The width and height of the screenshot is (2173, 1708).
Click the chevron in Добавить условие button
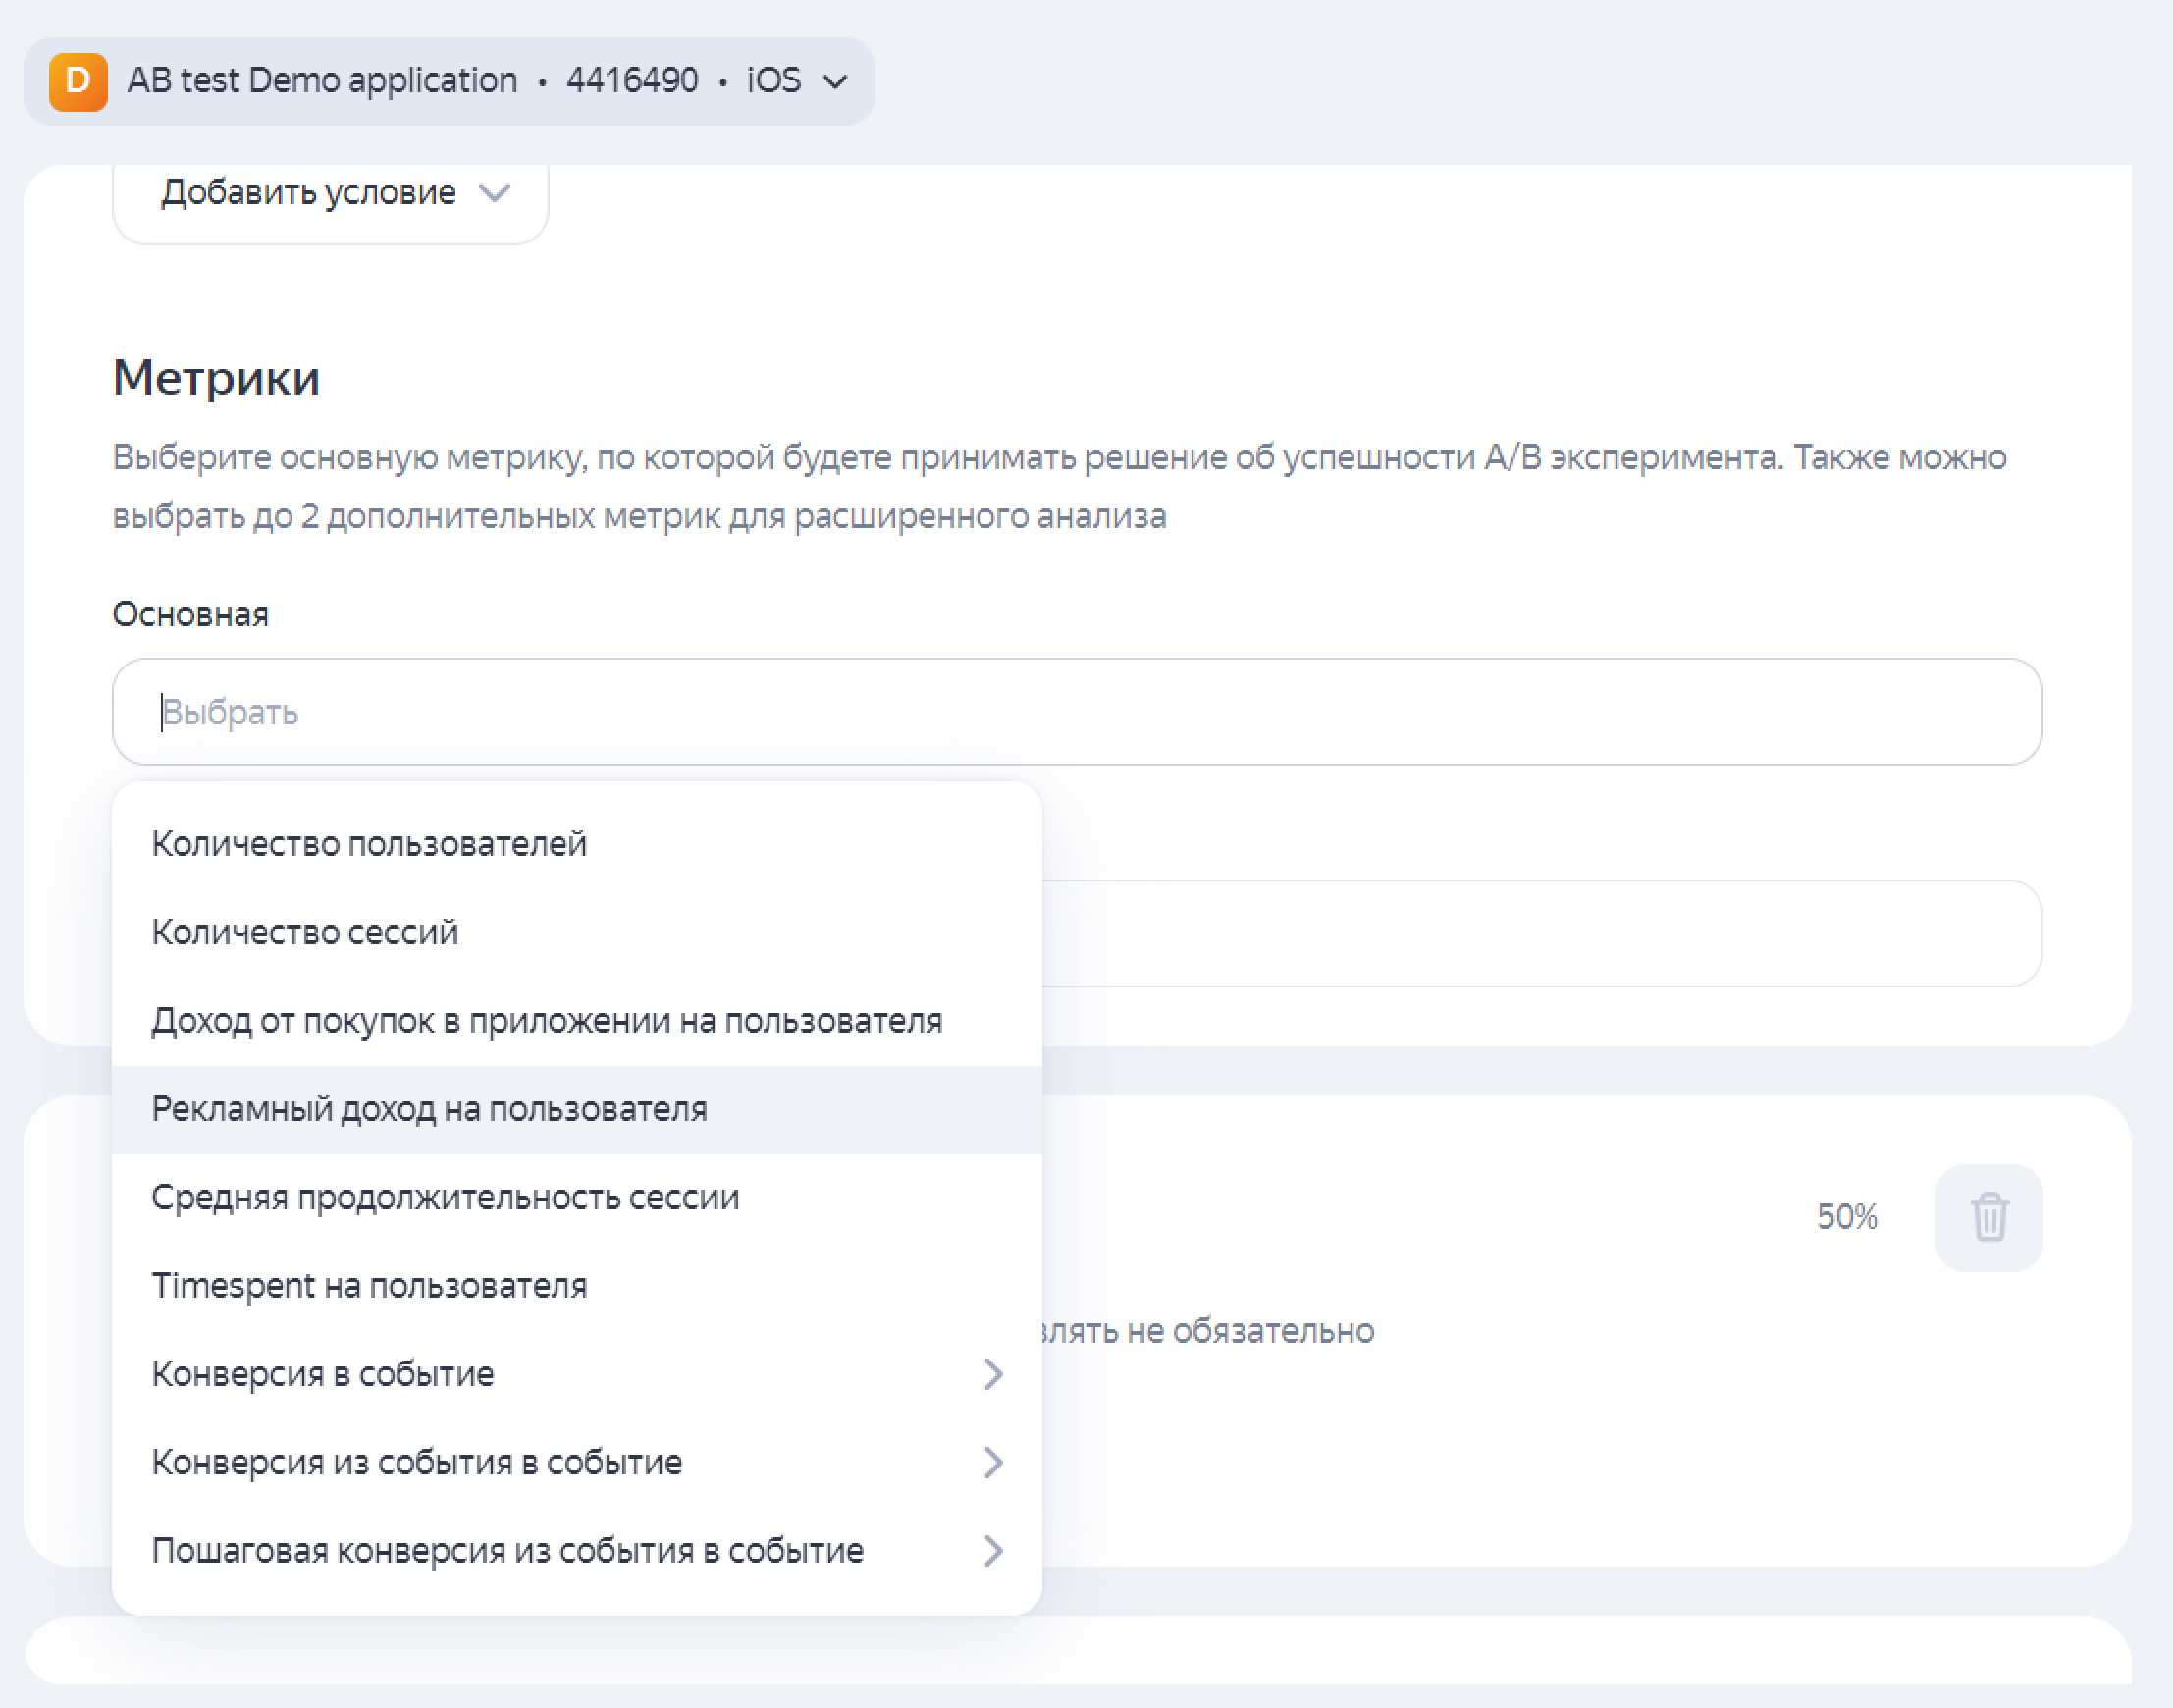coord(495,192)
